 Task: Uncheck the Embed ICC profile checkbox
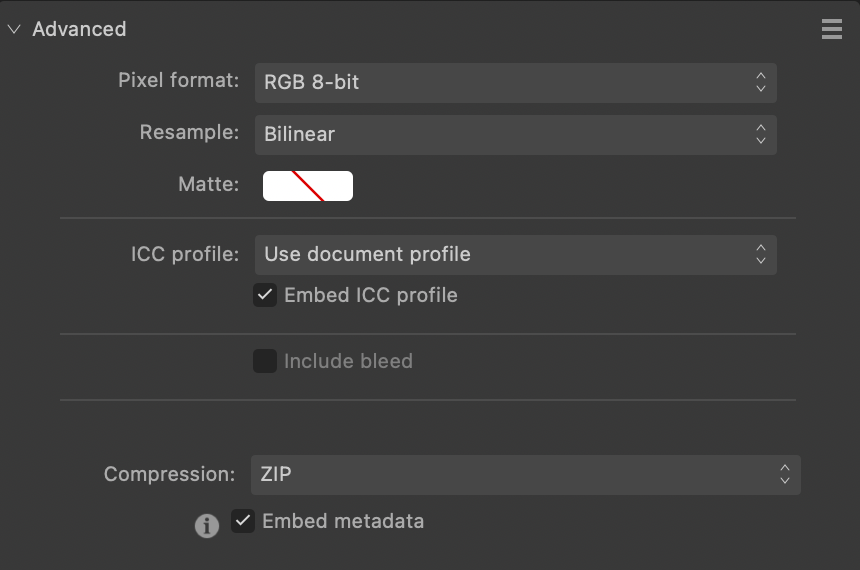[x=265, y=295]
